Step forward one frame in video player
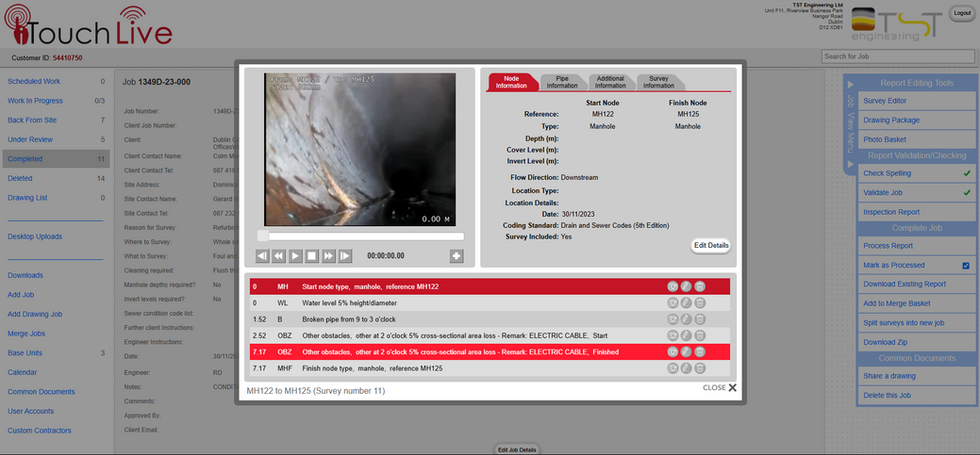Screen dimensions: 980x455 (345, 256)
